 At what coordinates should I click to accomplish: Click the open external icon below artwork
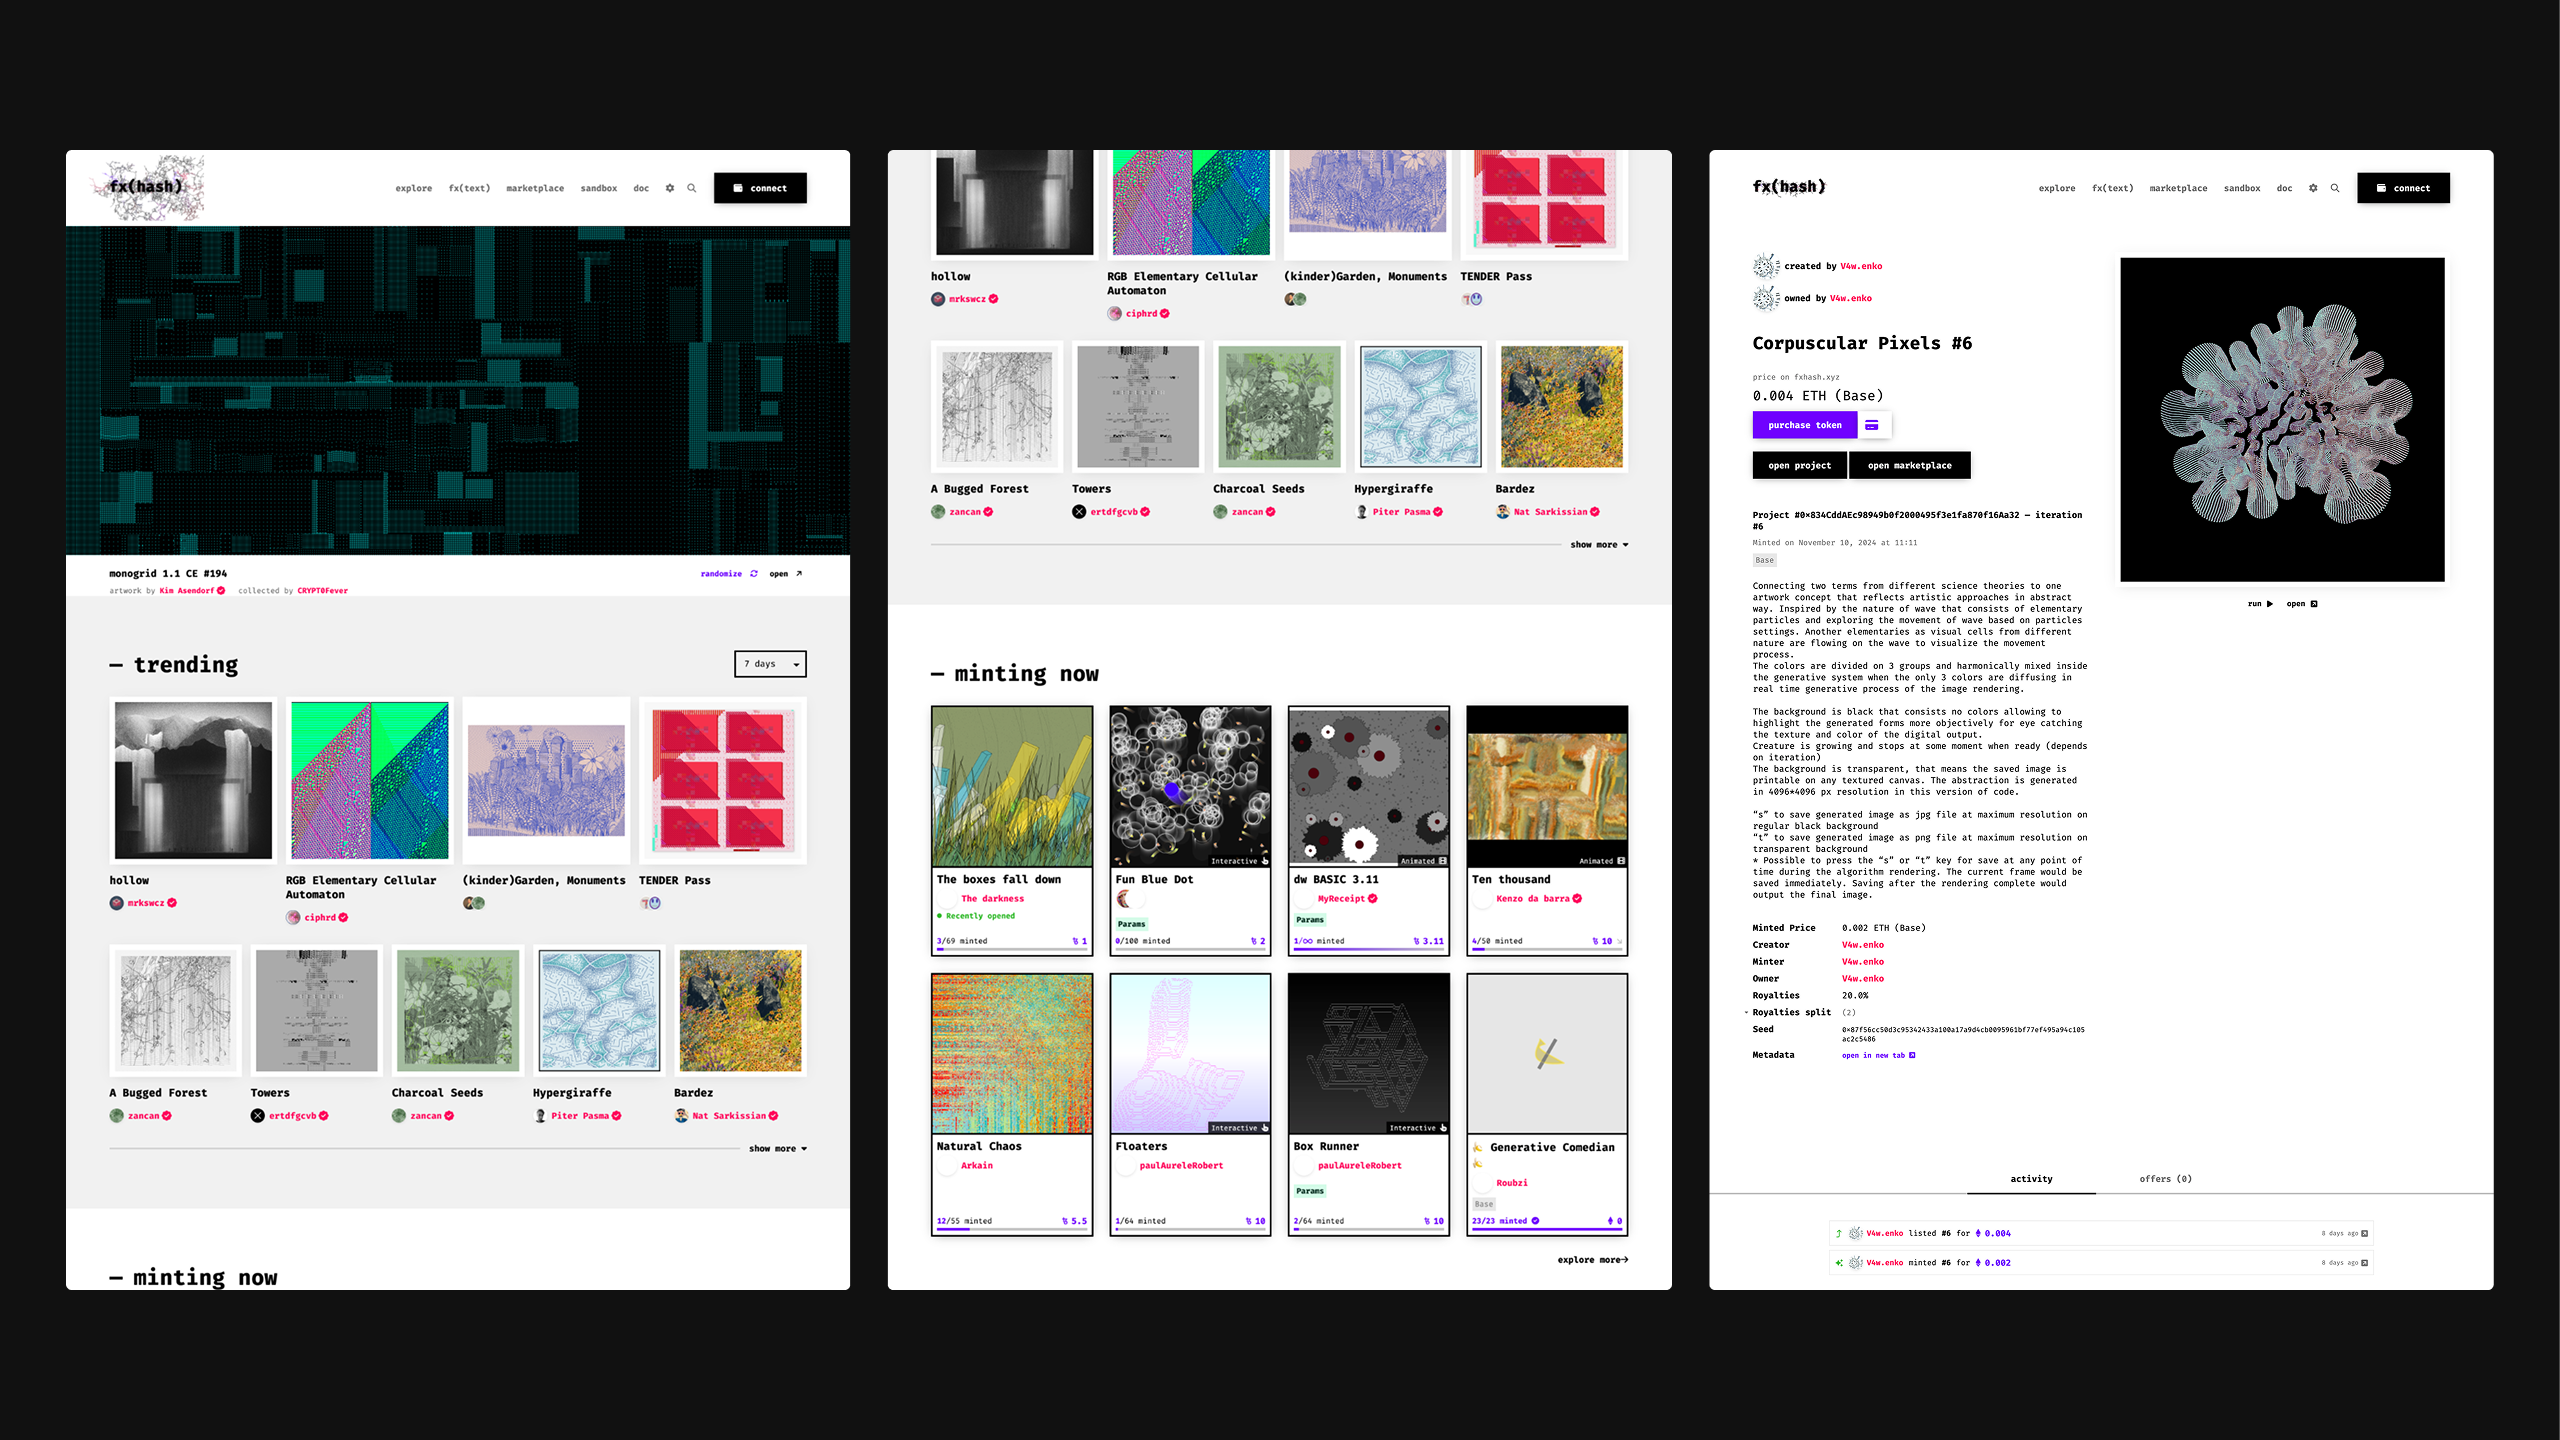(x=2314, y=604)
